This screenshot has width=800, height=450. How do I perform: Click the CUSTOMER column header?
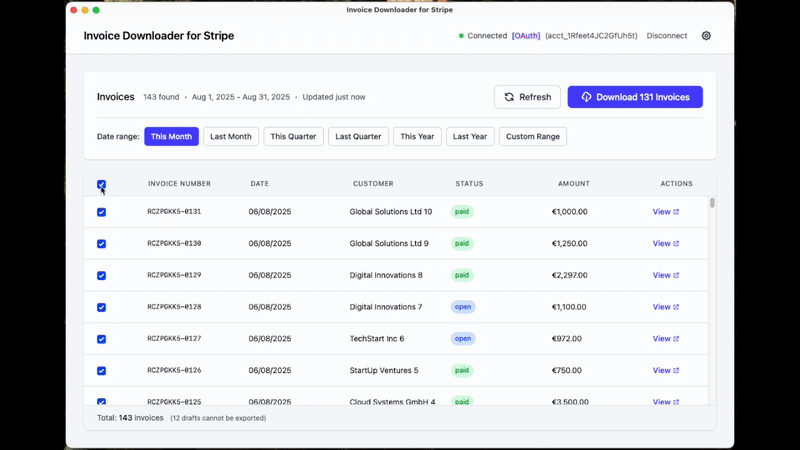(x=373, y=184)
